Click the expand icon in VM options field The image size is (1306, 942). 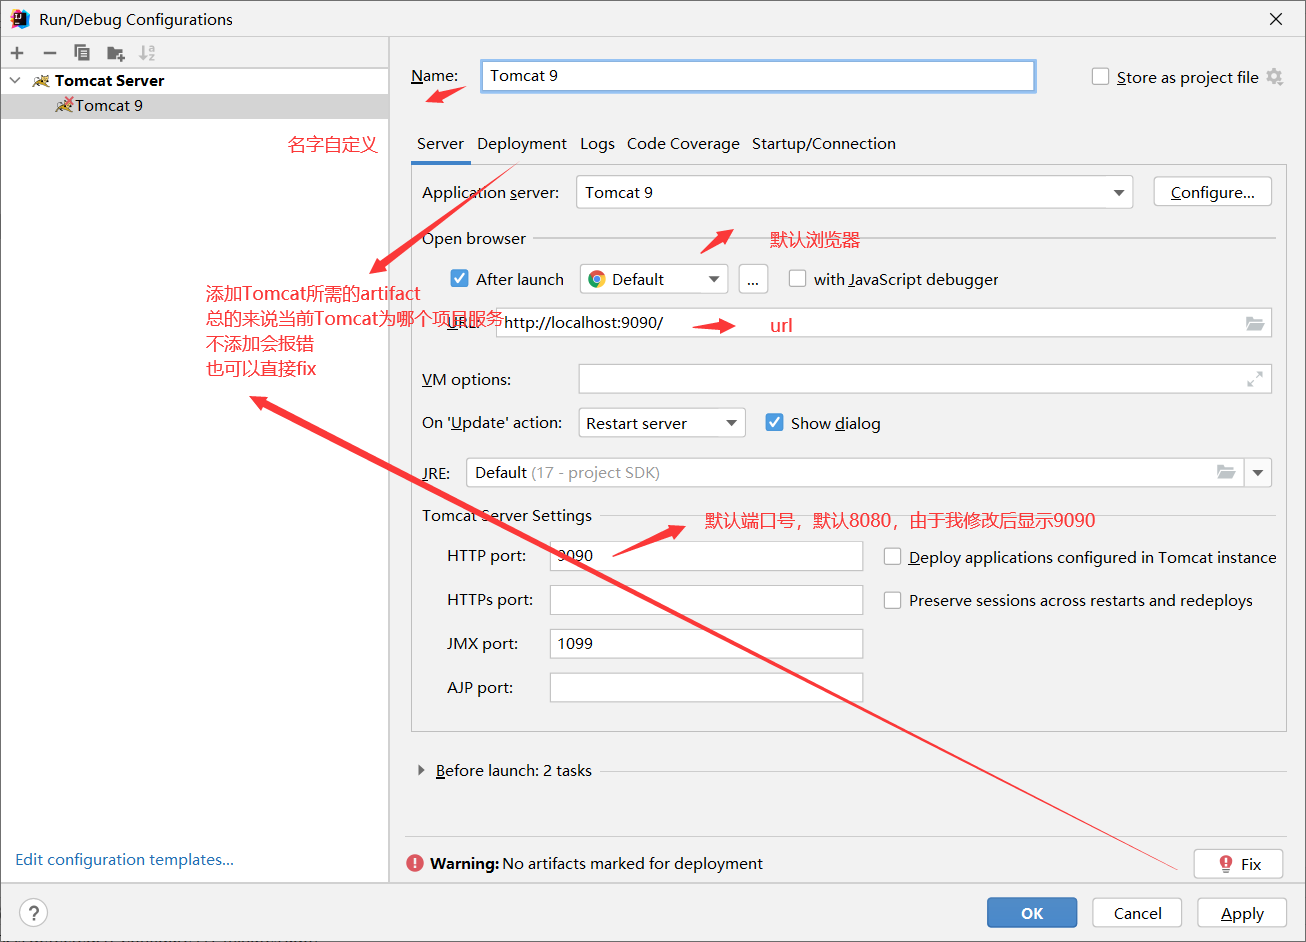coord(1255,378)
